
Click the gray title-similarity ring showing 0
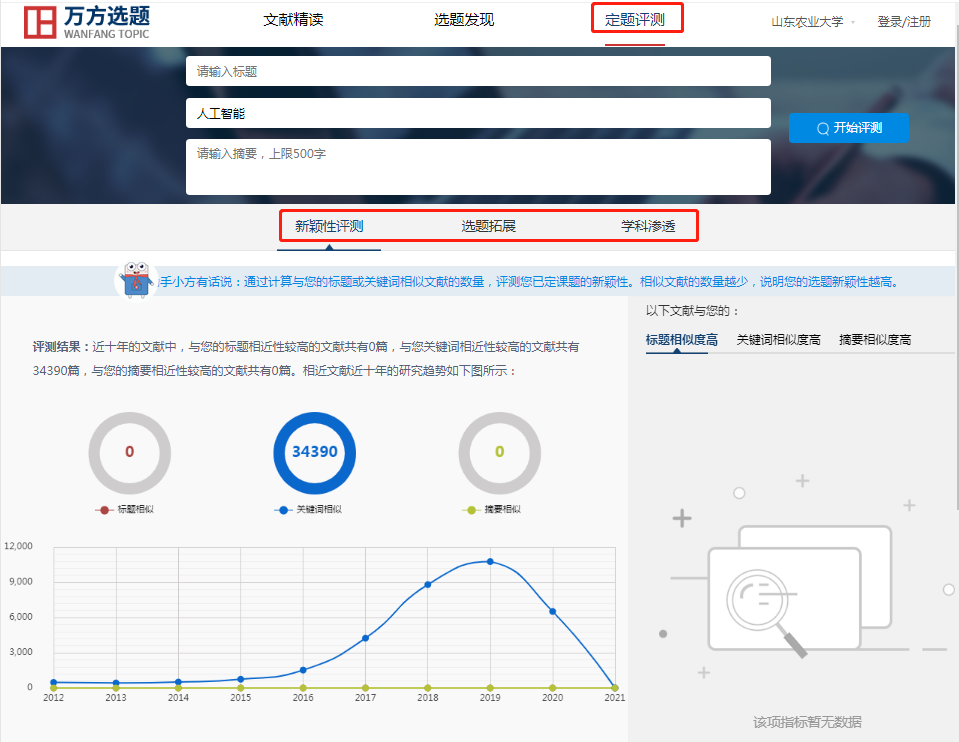click(x=129, y=452)
